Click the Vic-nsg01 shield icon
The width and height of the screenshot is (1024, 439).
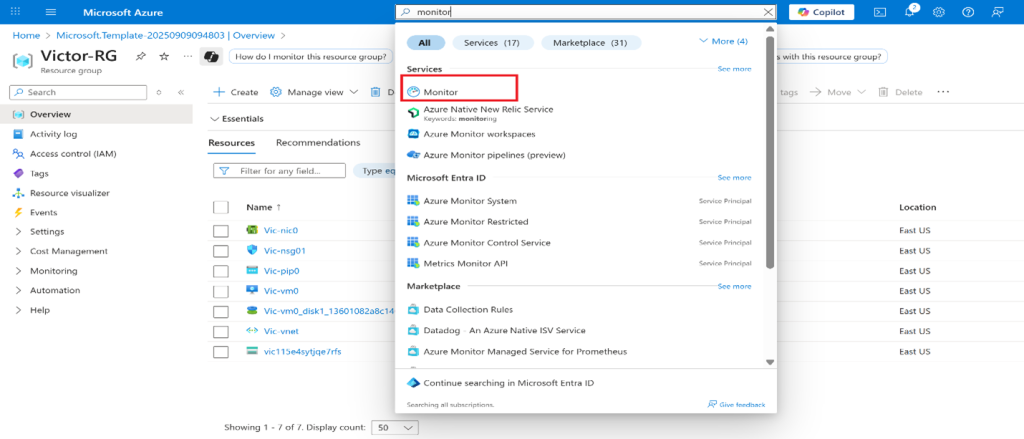[252, 250]
